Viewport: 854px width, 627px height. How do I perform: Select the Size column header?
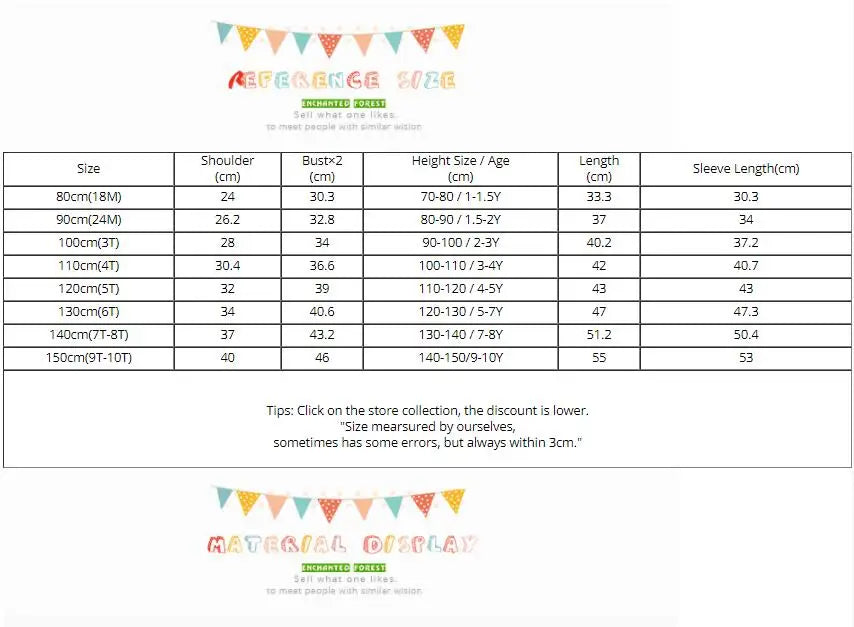coord(88,169)
